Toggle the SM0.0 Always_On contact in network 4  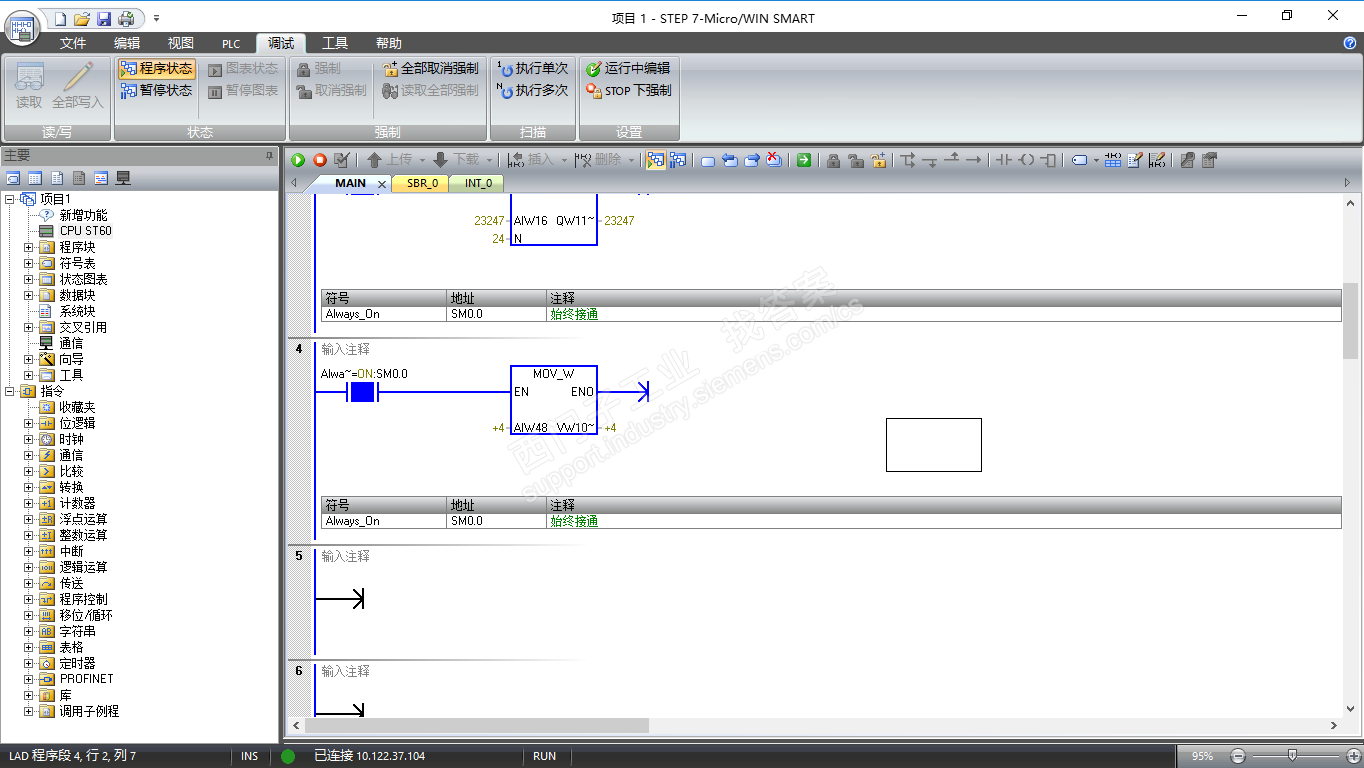(362, 393)
